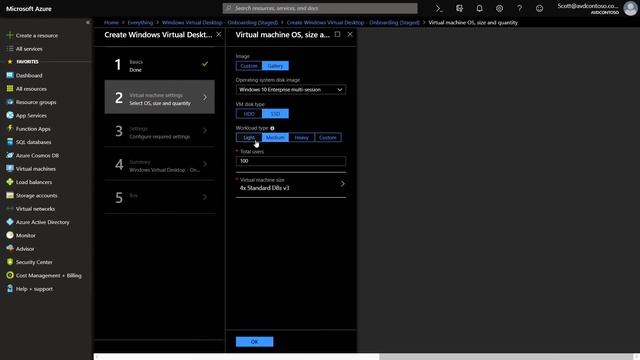Click the Search resources search box

(320, 8)
